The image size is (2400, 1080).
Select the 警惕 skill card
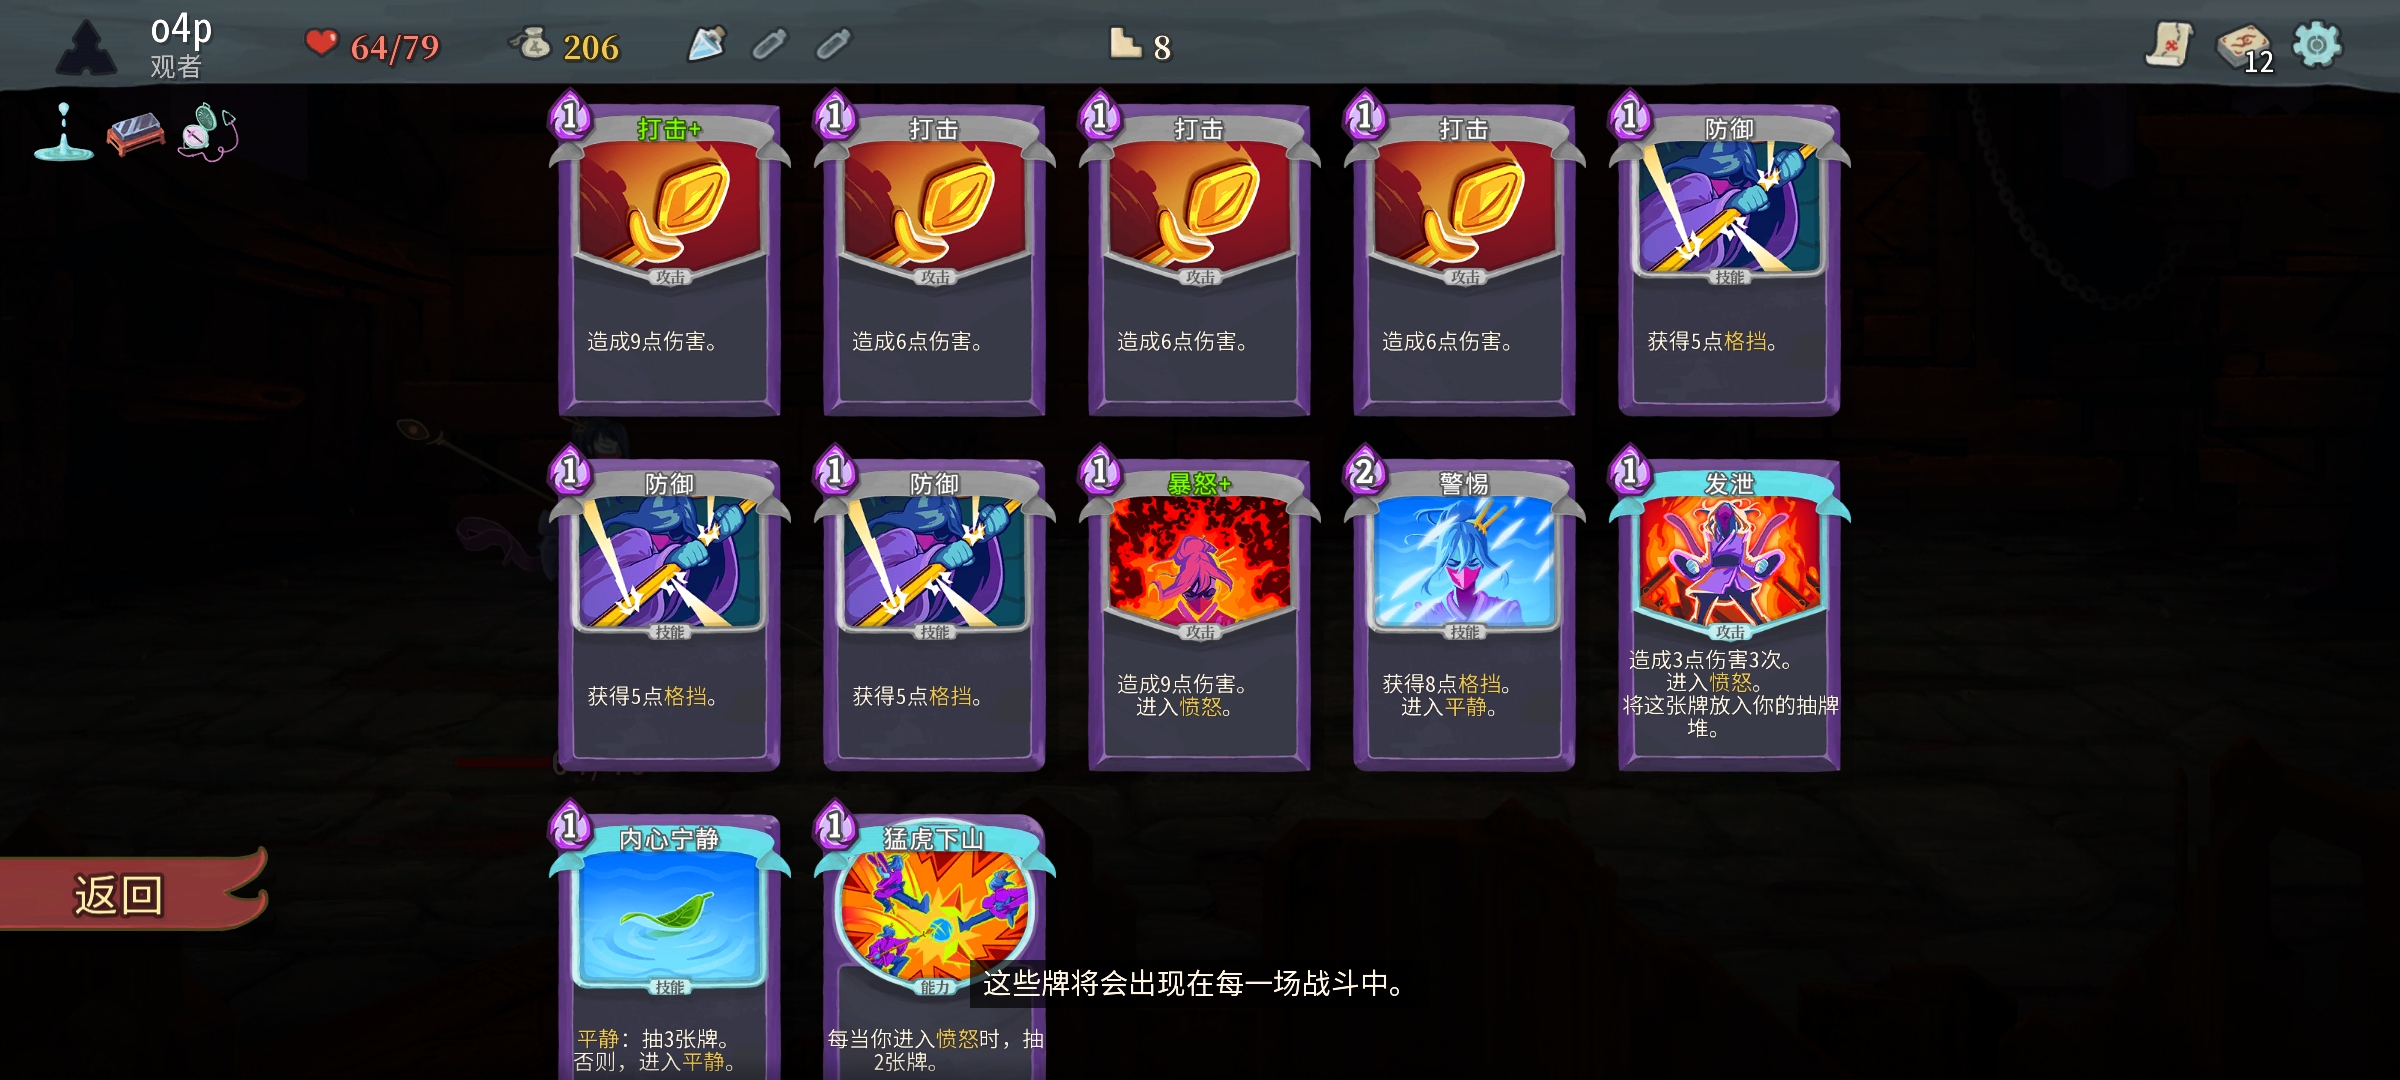(x=1463, y=610)
